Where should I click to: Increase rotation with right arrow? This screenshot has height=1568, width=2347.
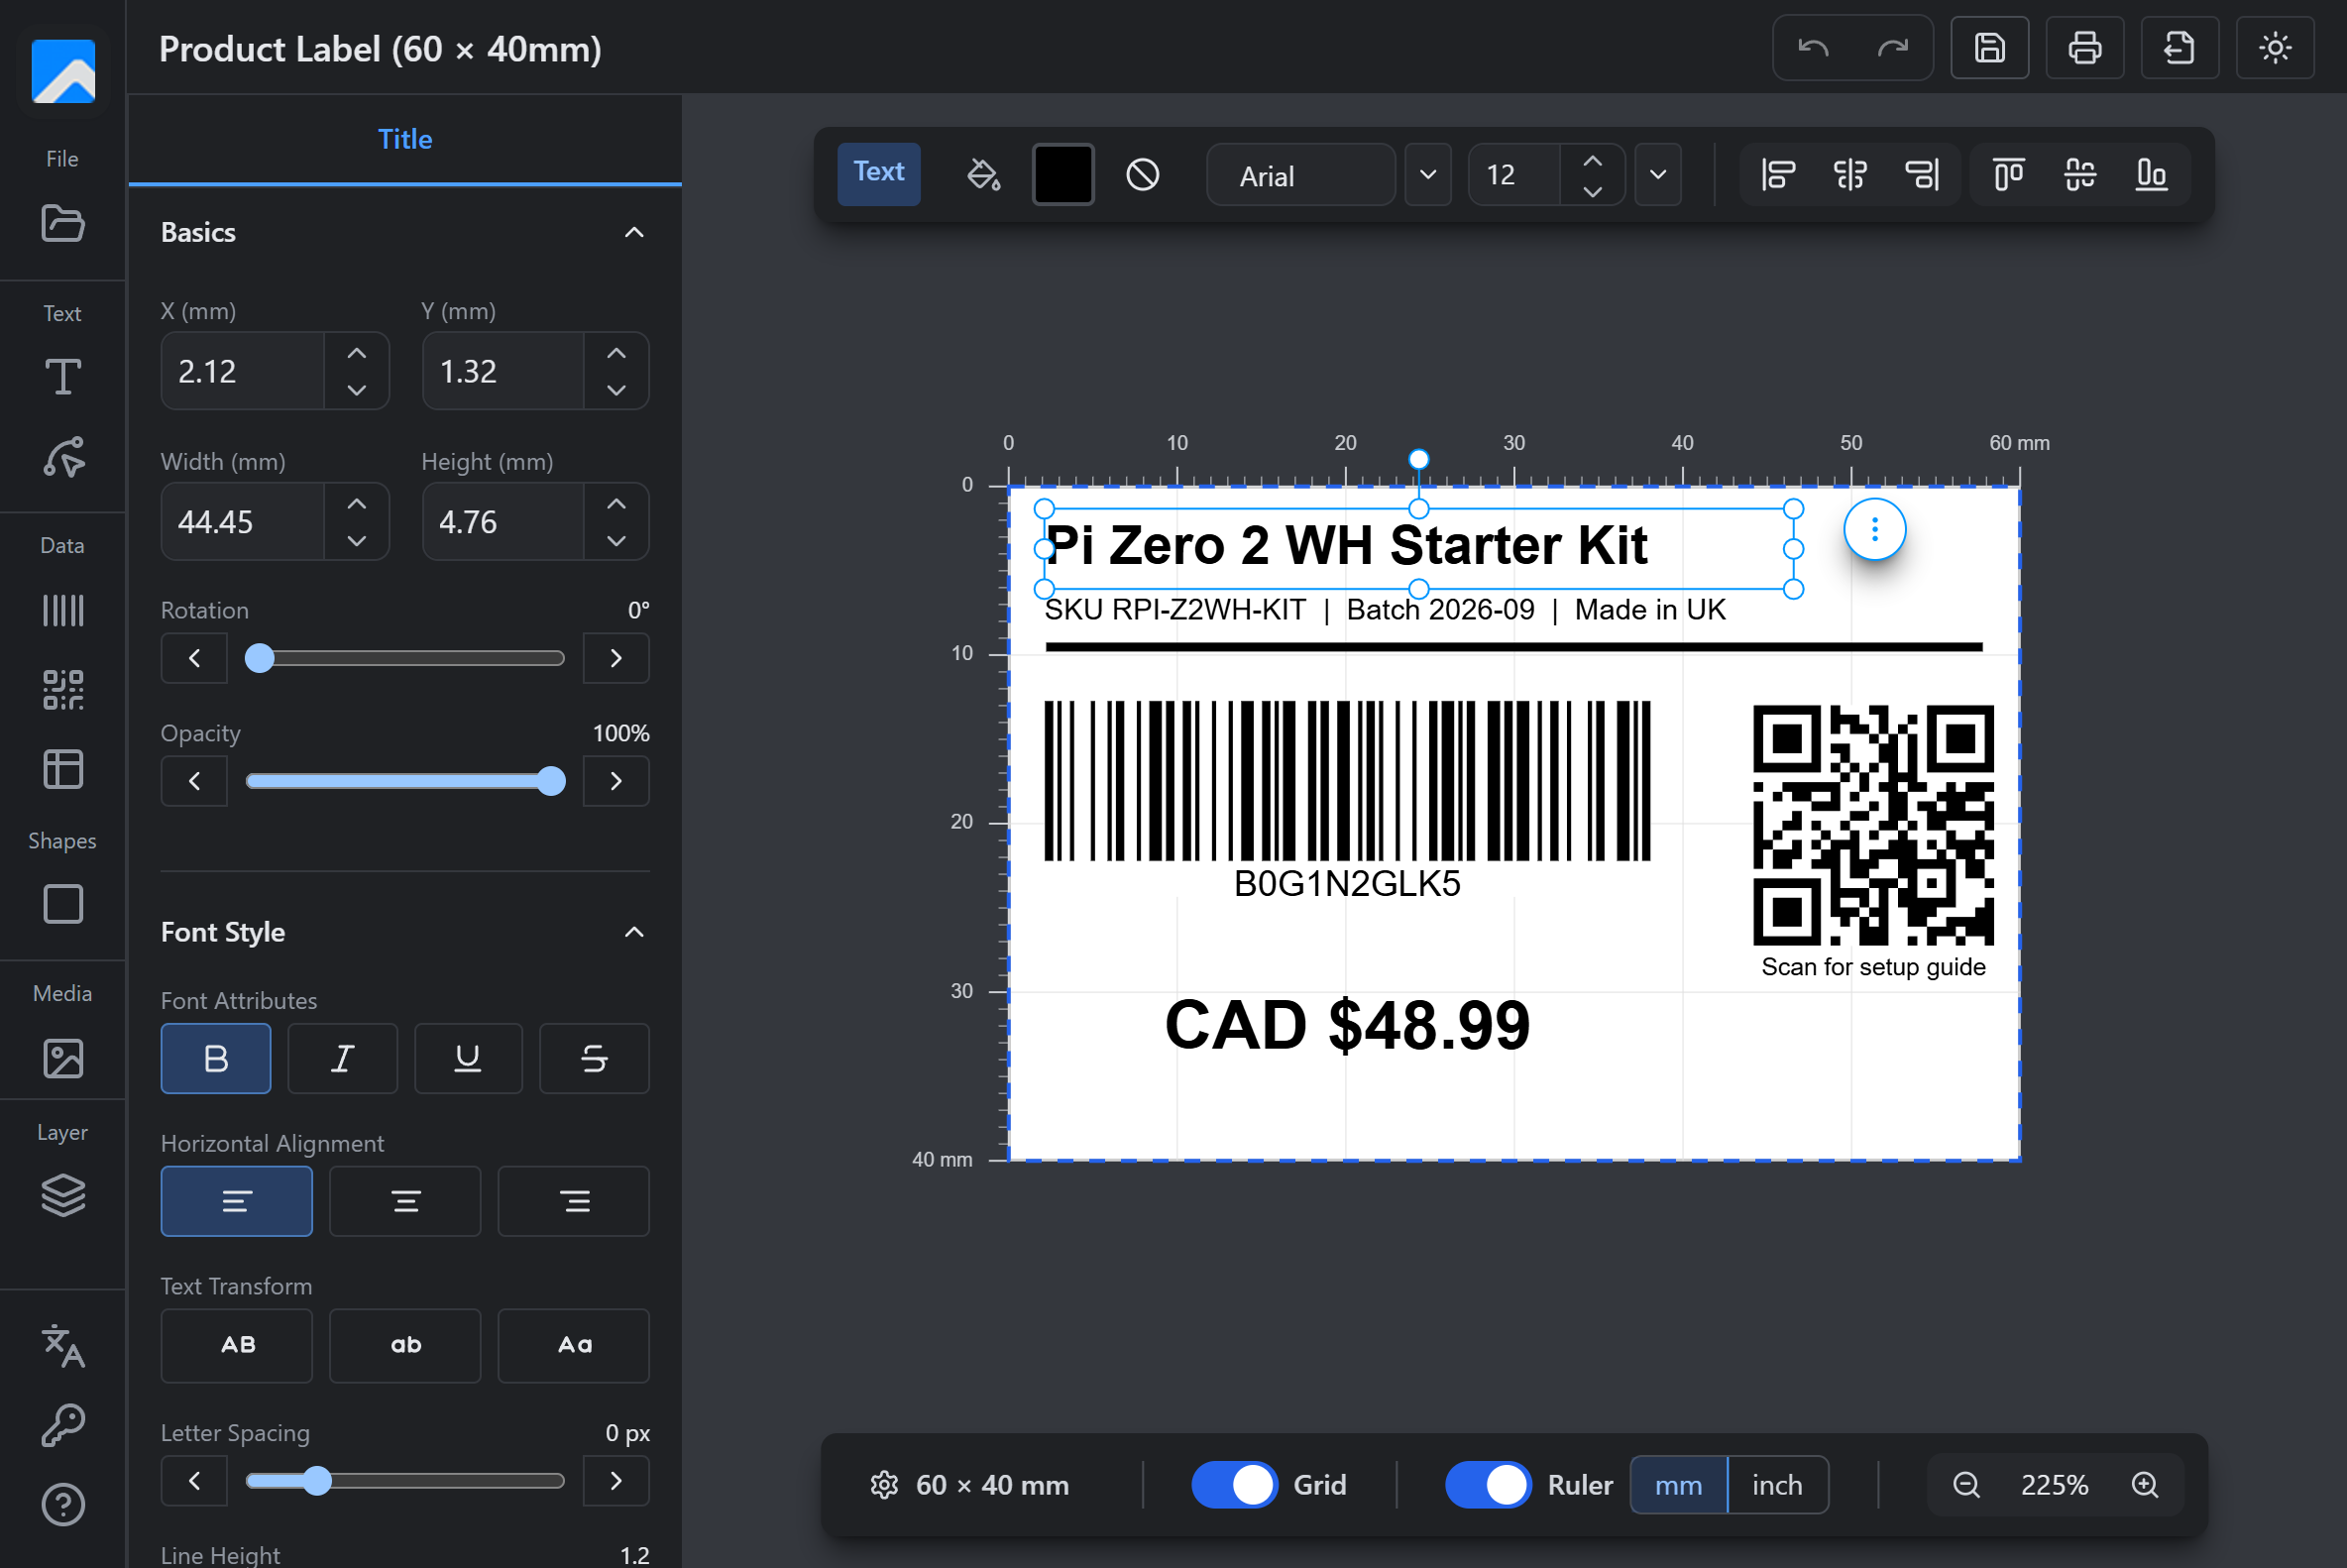[x=616, y=658]
